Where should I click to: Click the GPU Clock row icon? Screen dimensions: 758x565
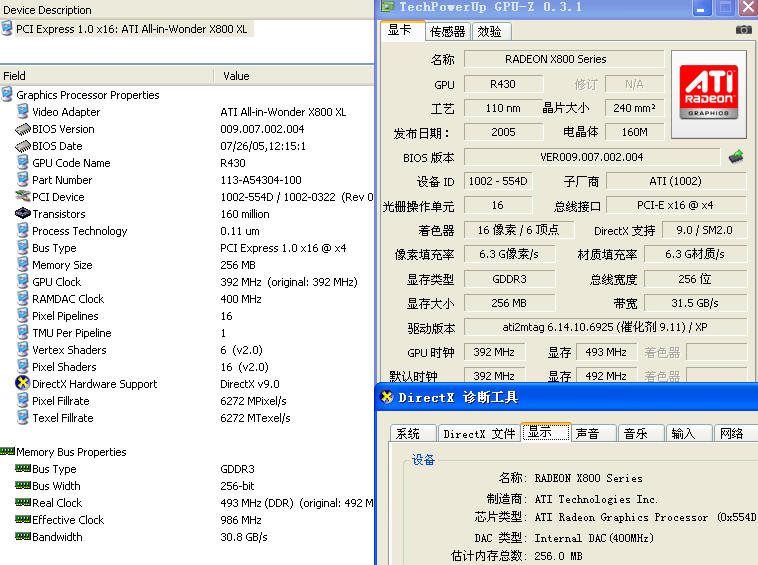coord(22,281)
